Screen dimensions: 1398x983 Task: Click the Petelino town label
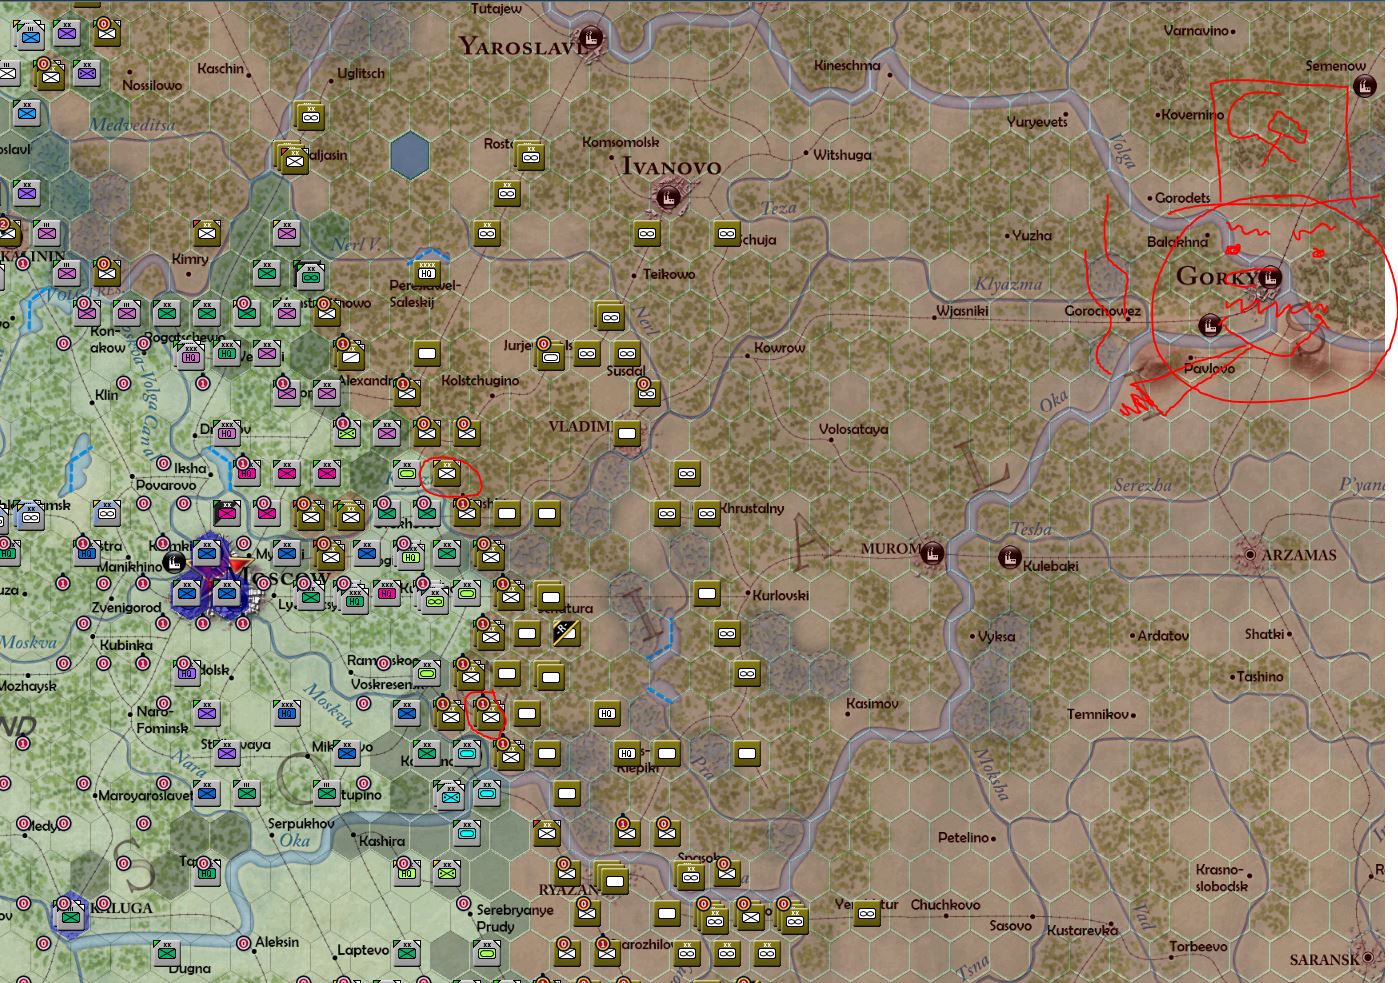point(963,837)
